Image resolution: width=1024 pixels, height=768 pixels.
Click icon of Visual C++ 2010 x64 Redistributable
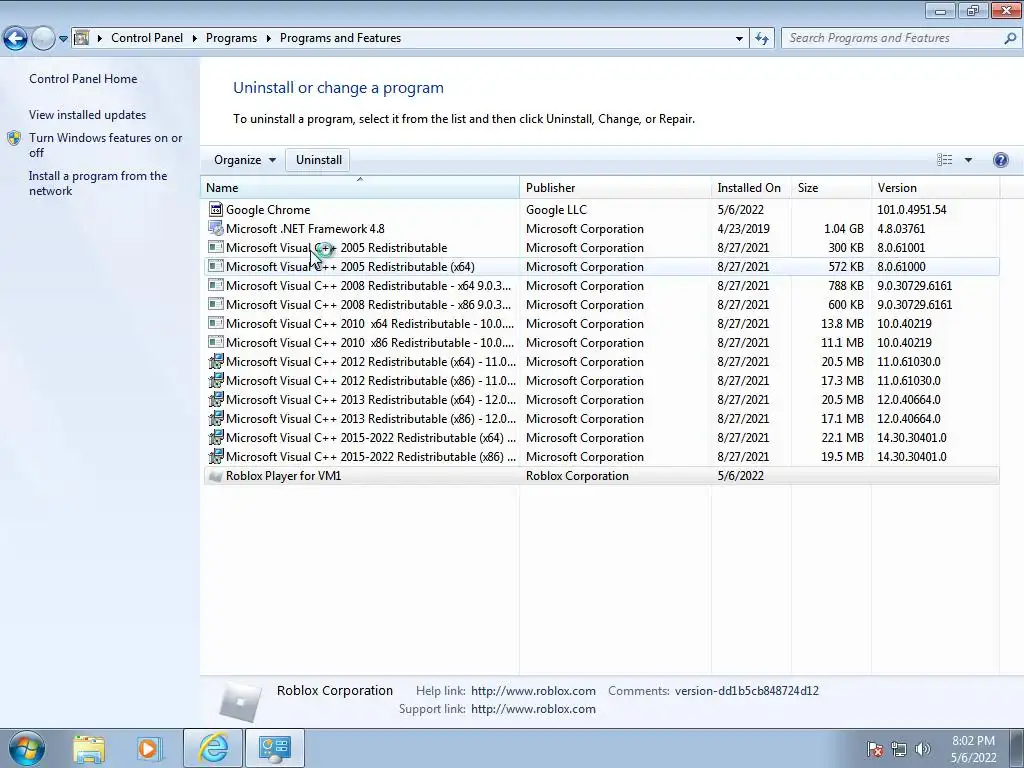(x=216, y=323)
